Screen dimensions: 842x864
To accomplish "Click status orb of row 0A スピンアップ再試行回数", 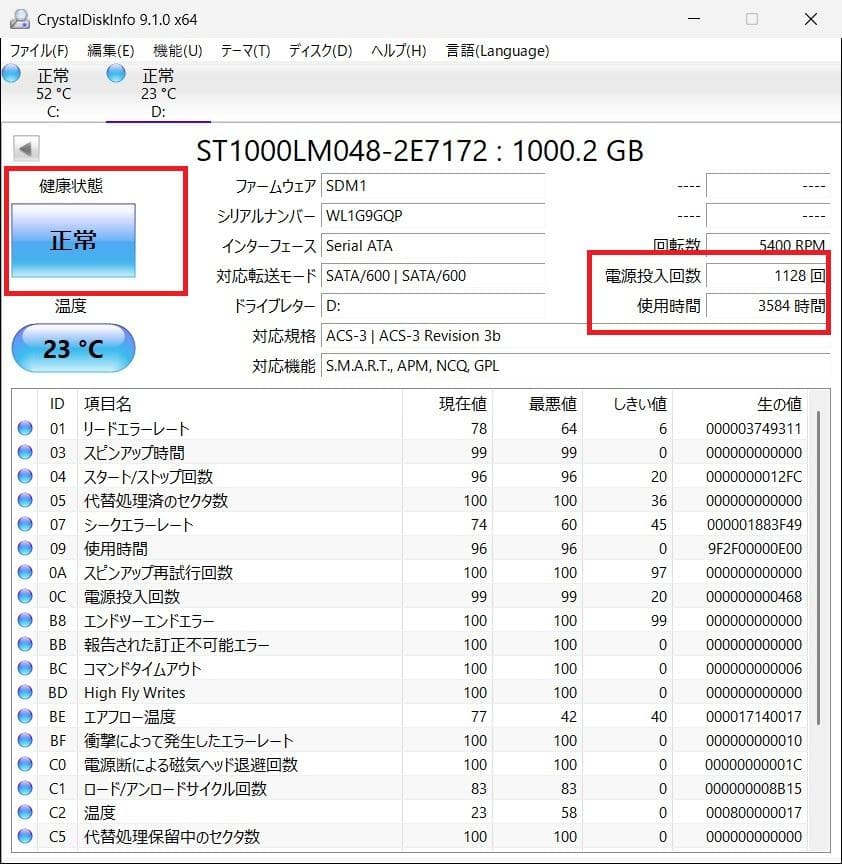I will [x=25, y=573].
